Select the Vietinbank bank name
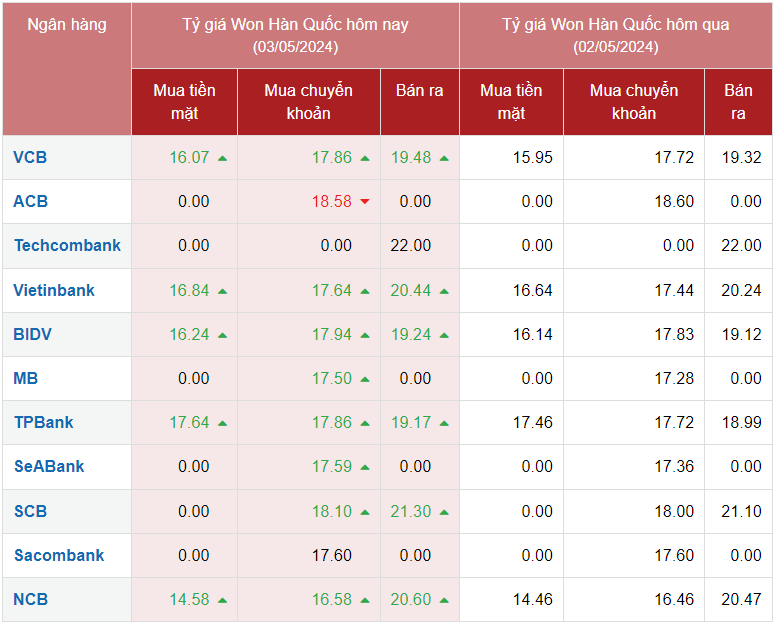779x628 pixels. [x=54, y=290]
